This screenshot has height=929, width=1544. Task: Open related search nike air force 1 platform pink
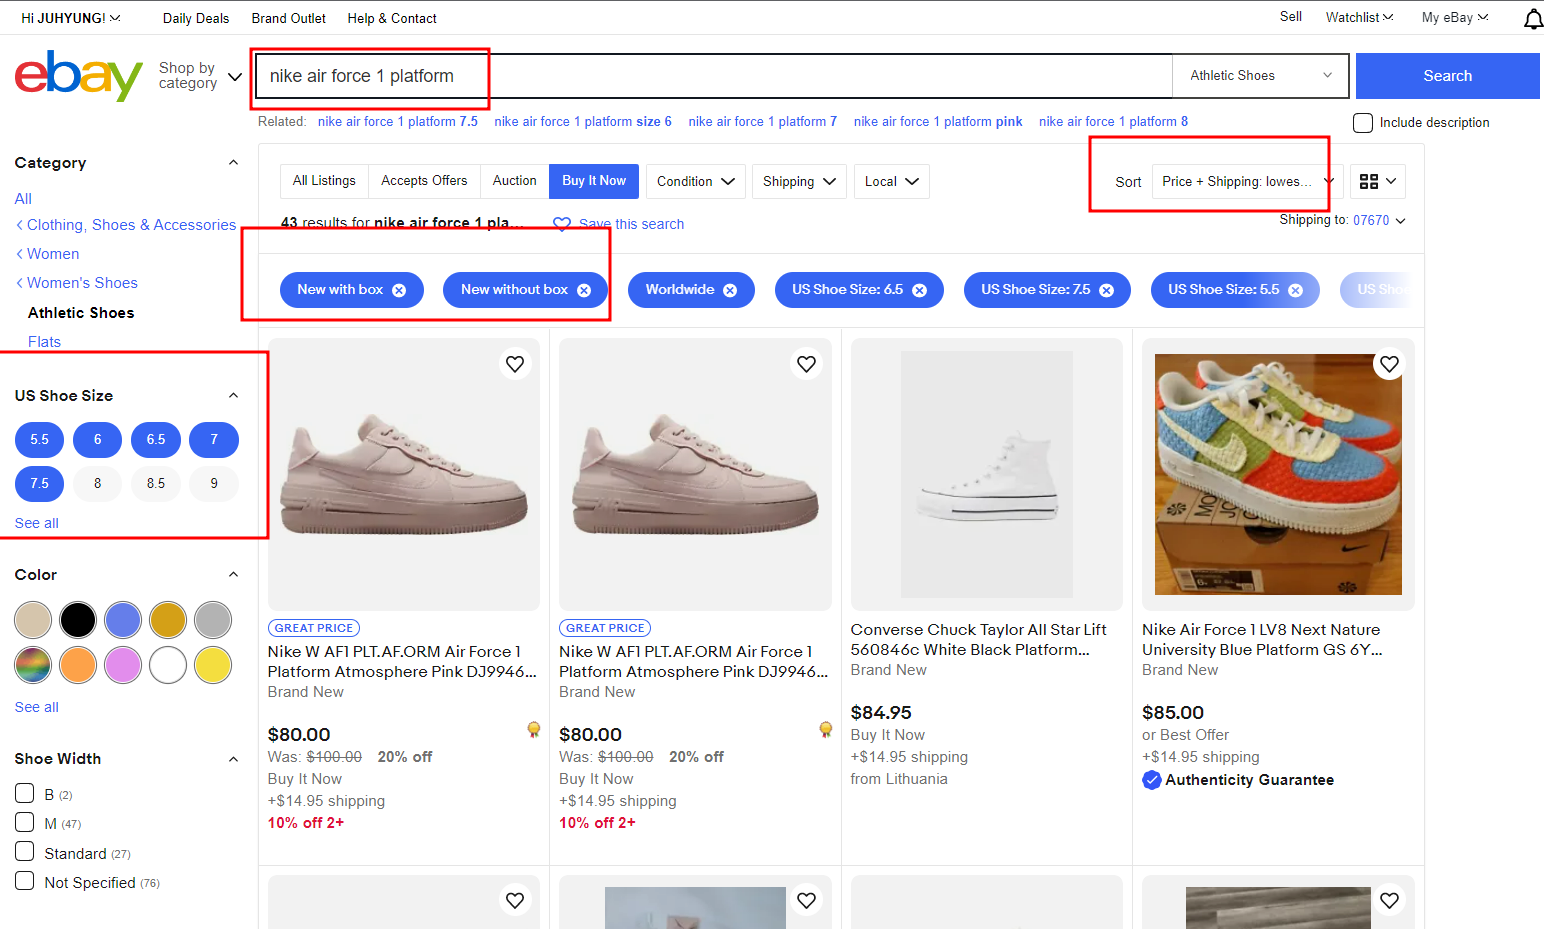tap(938, 122)
